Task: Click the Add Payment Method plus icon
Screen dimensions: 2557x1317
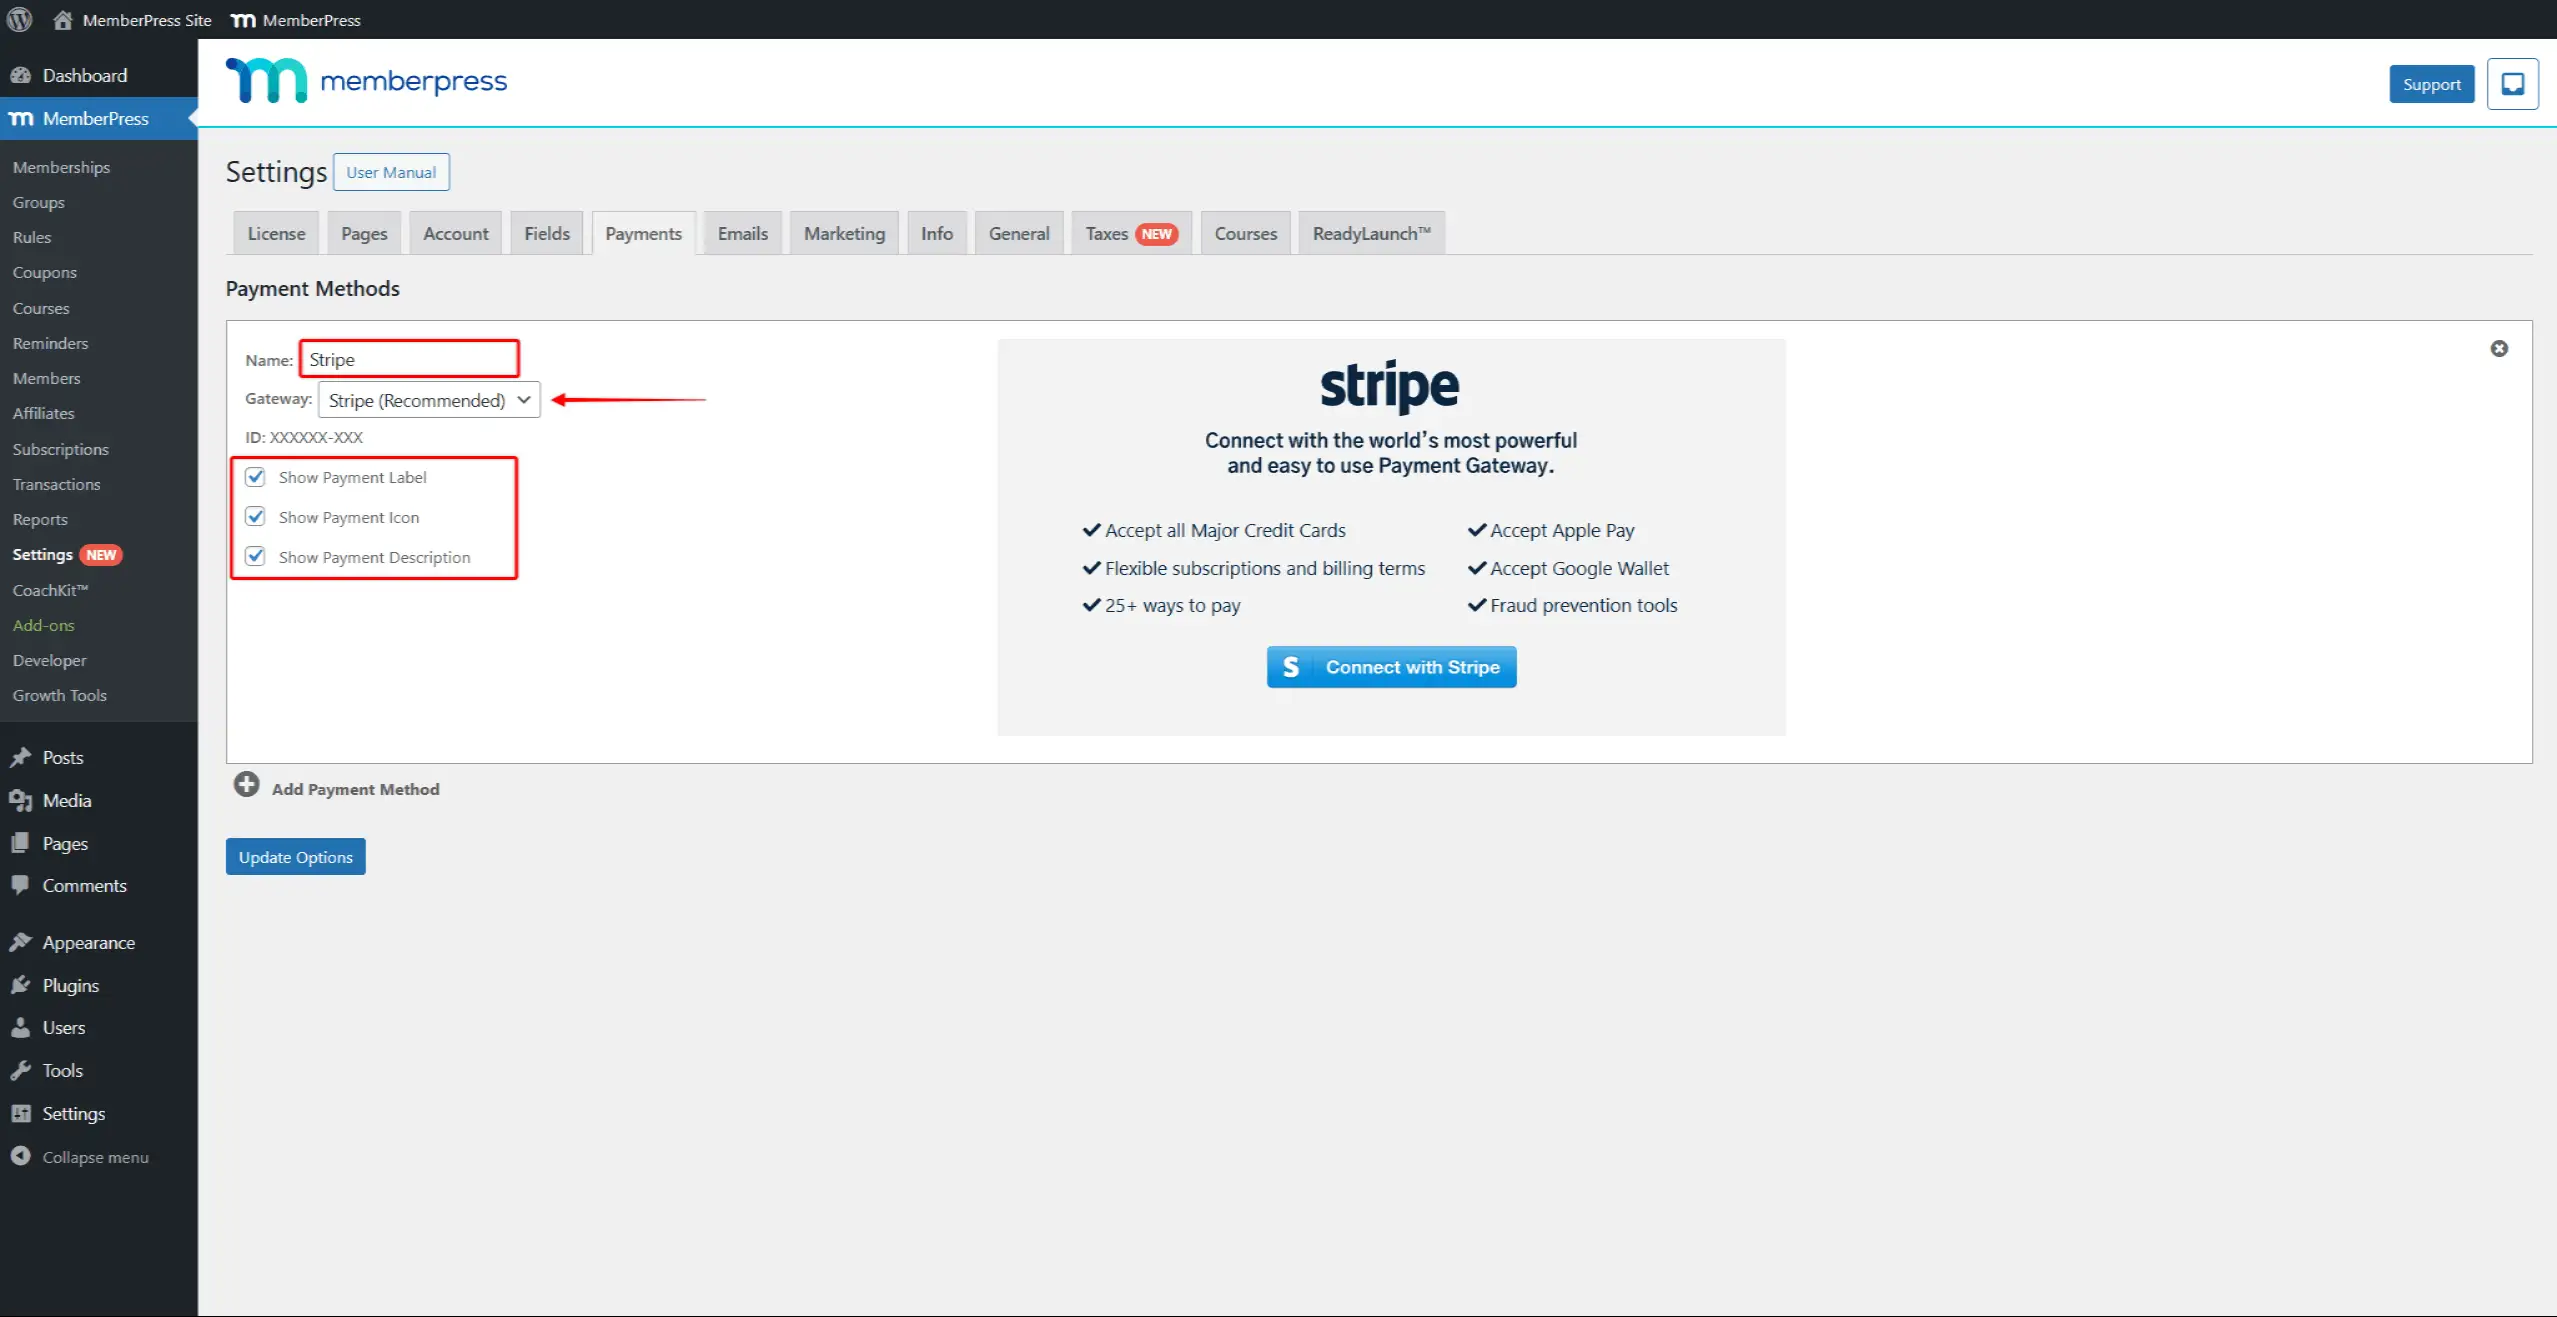Action: [246, 785]
